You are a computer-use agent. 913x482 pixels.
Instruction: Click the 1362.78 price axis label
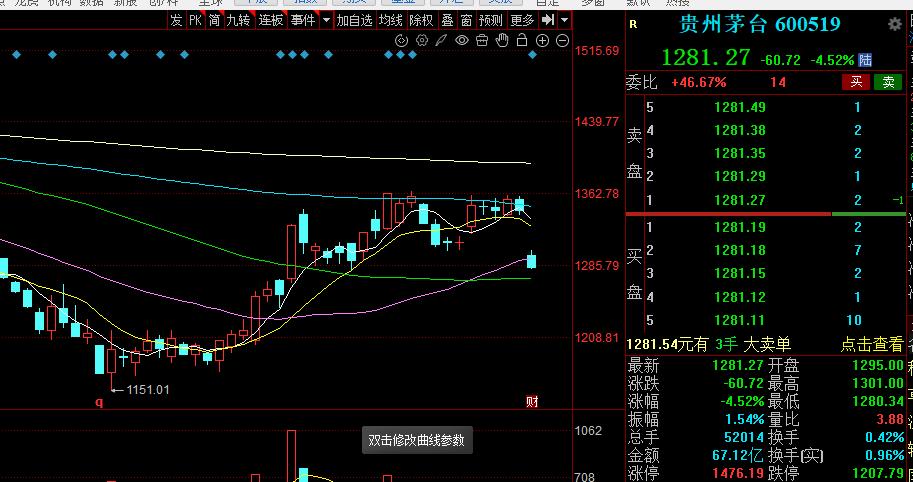pos(597,193)
